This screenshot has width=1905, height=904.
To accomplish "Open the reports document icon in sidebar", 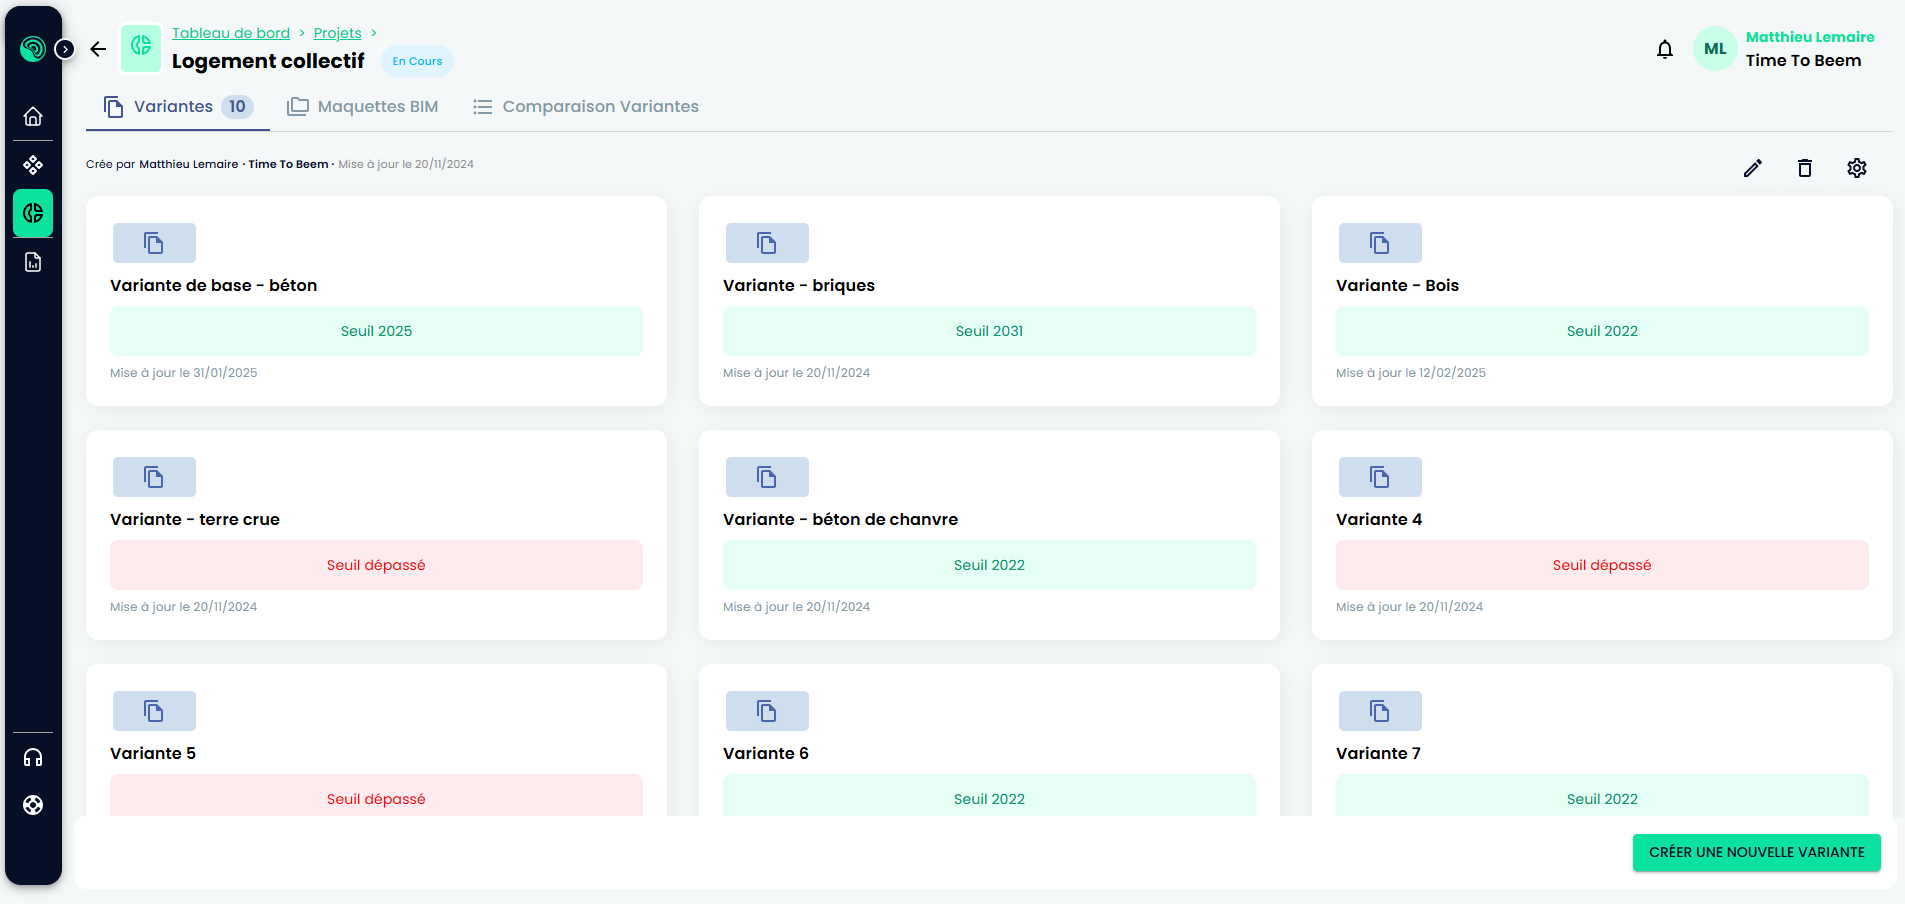I will coord(33,262).
